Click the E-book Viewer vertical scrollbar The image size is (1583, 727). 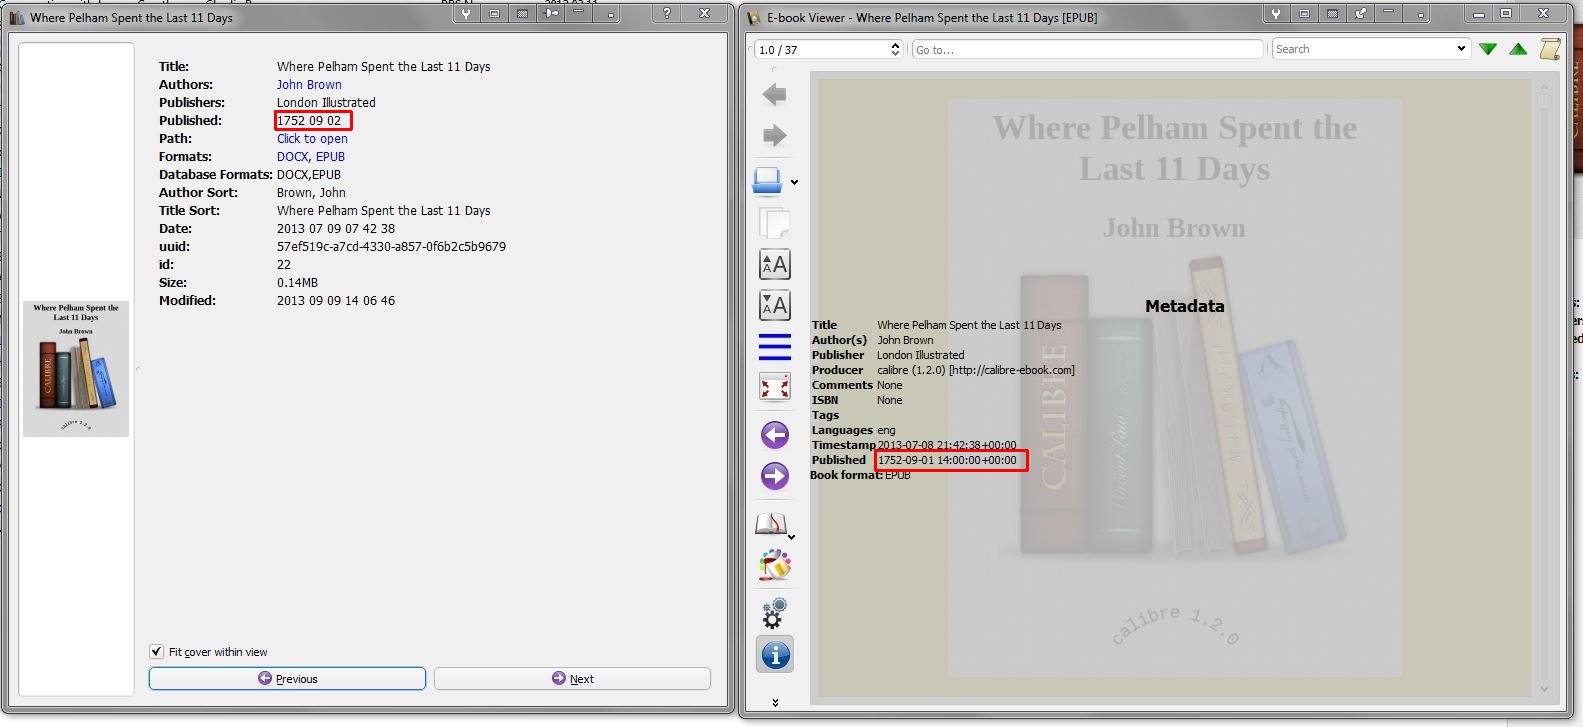[1544, 387]
